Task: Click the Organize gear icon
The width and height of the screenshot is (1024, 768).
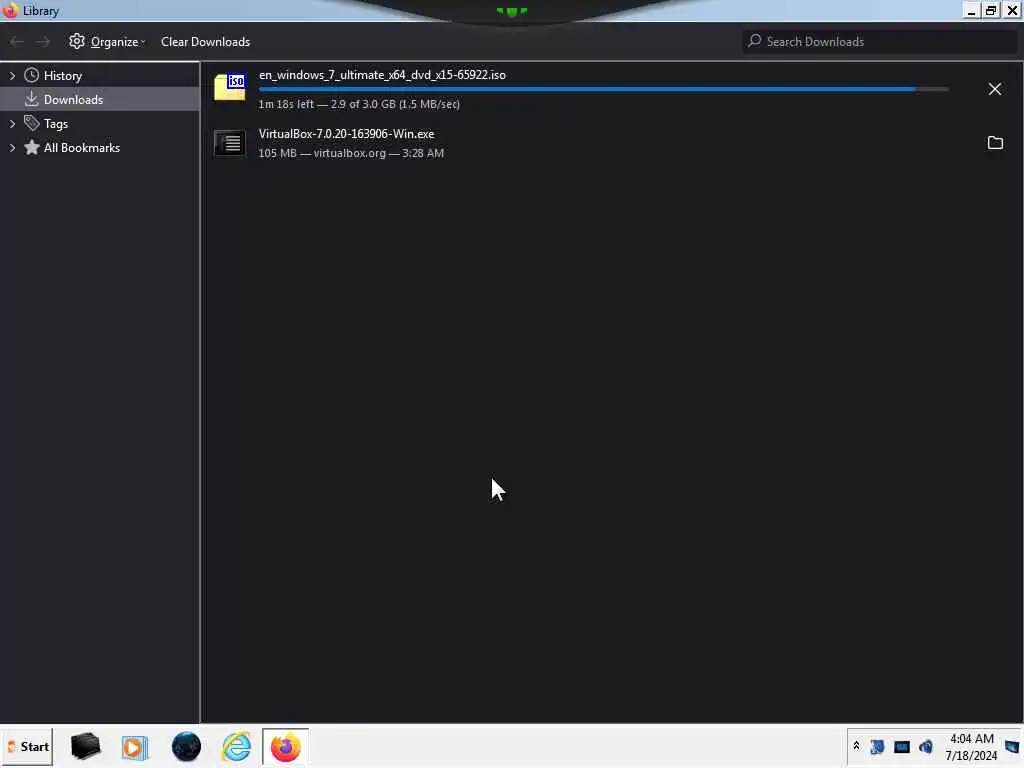Action: (x=77, y=41)
